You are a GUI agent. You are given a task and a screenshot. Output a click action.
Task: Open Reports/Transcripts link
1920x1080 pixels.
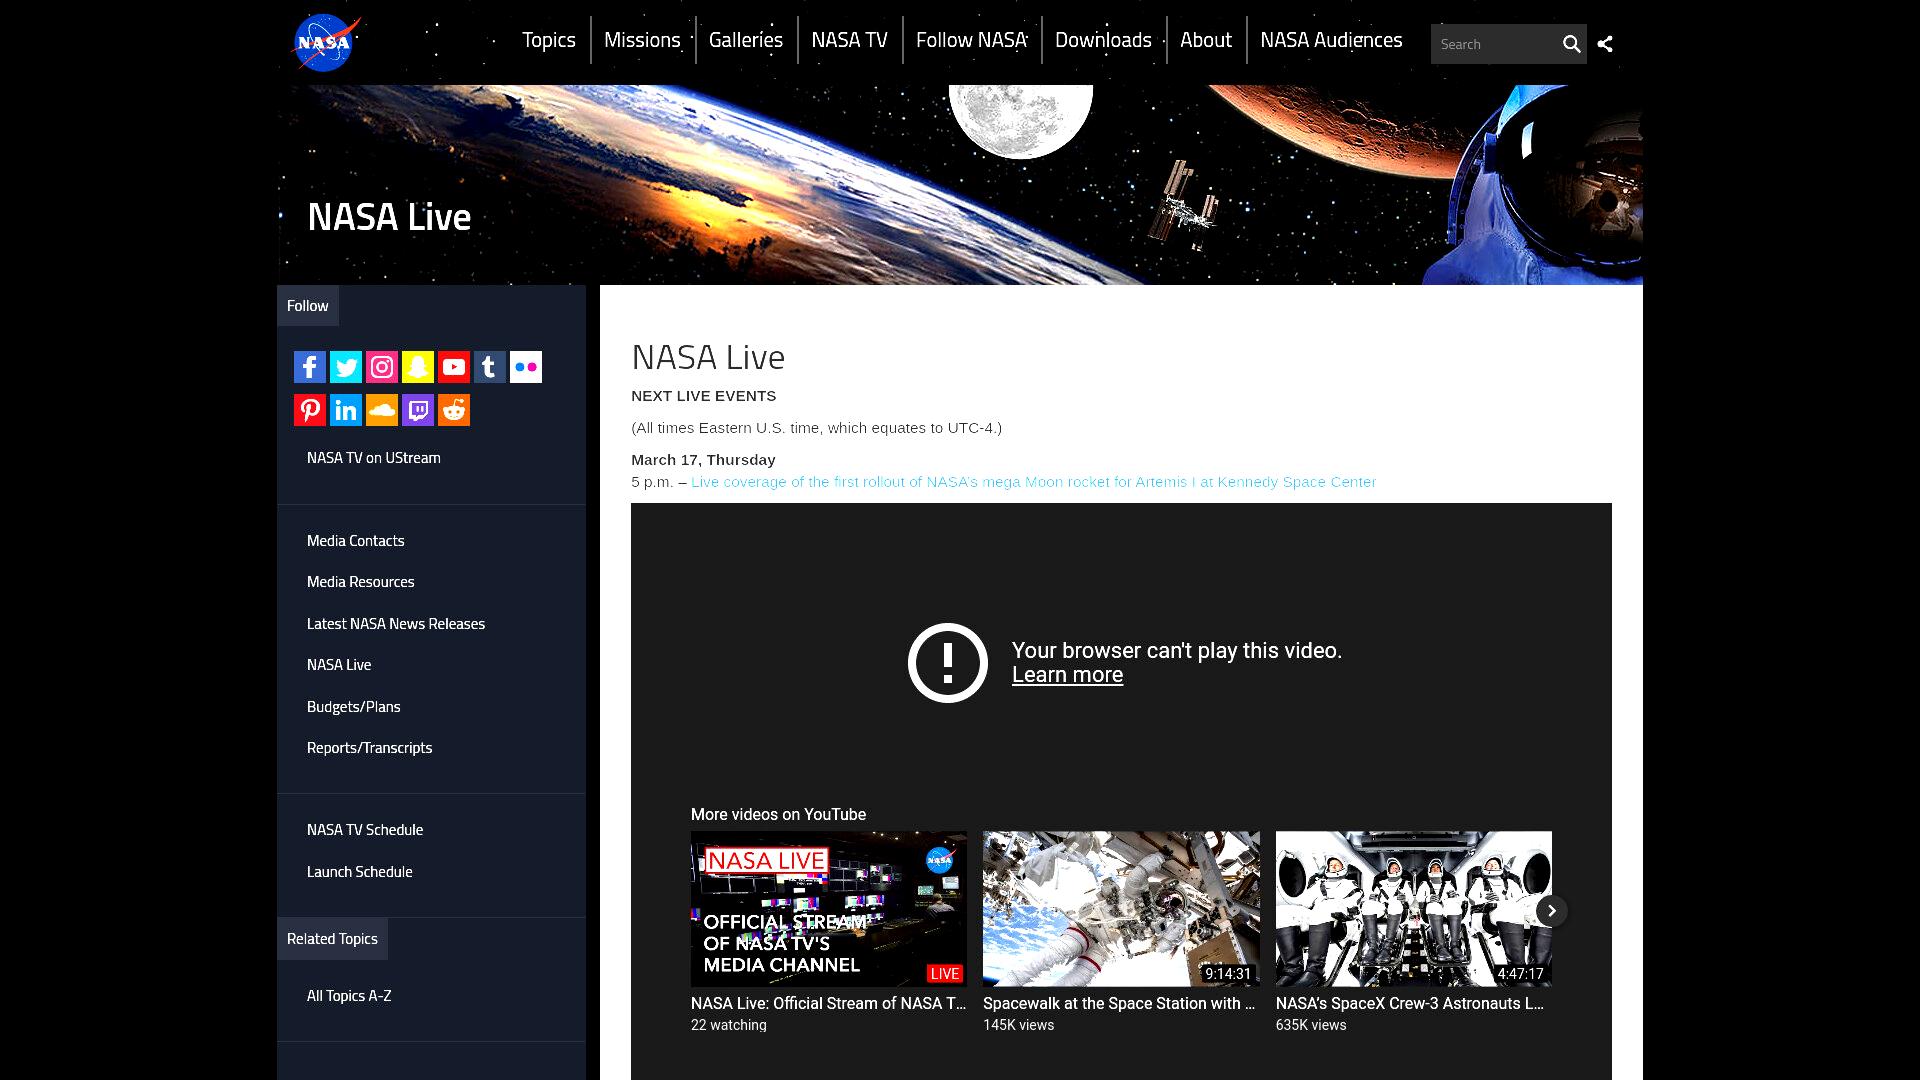(x=370, y=748)
